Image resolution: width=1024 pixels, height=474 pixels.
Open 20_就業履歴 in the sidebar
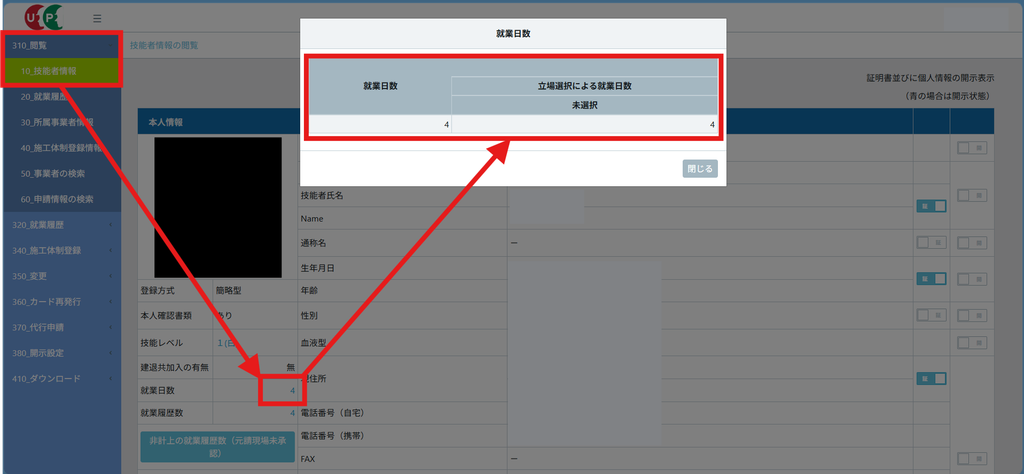pyautogui.click(x=61, y=97)
